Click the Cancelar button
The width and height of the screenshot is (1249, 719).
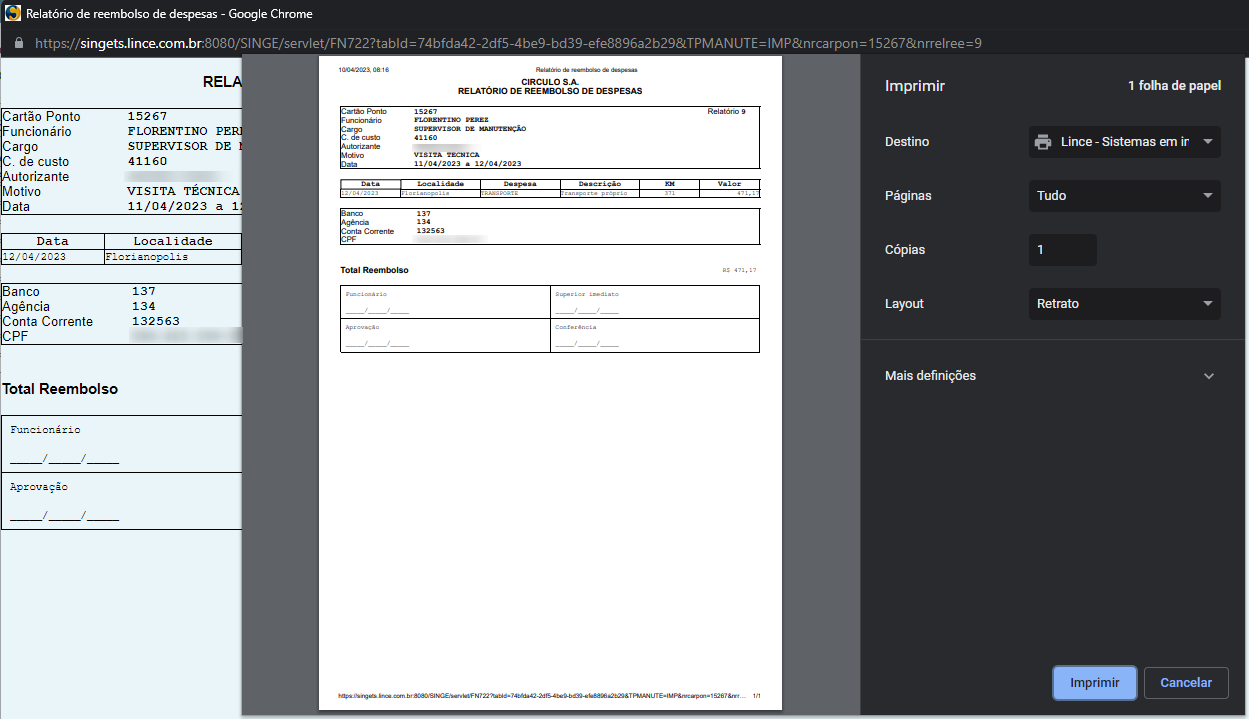click(1186, 683)
